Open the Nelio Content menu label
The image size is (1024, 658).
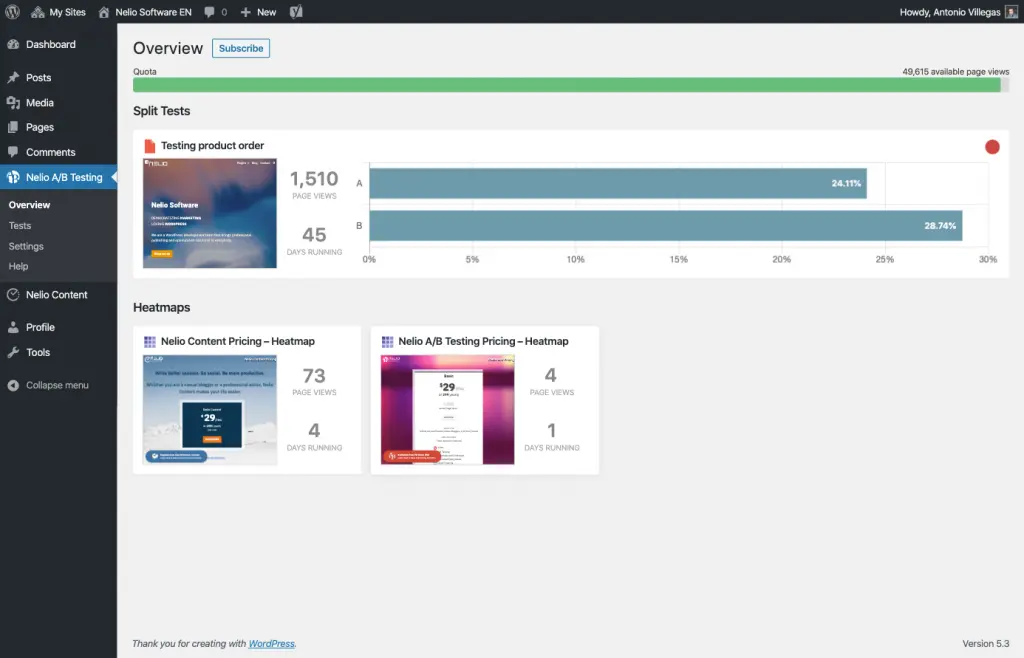pyautogui.click(x=57, y=295)
